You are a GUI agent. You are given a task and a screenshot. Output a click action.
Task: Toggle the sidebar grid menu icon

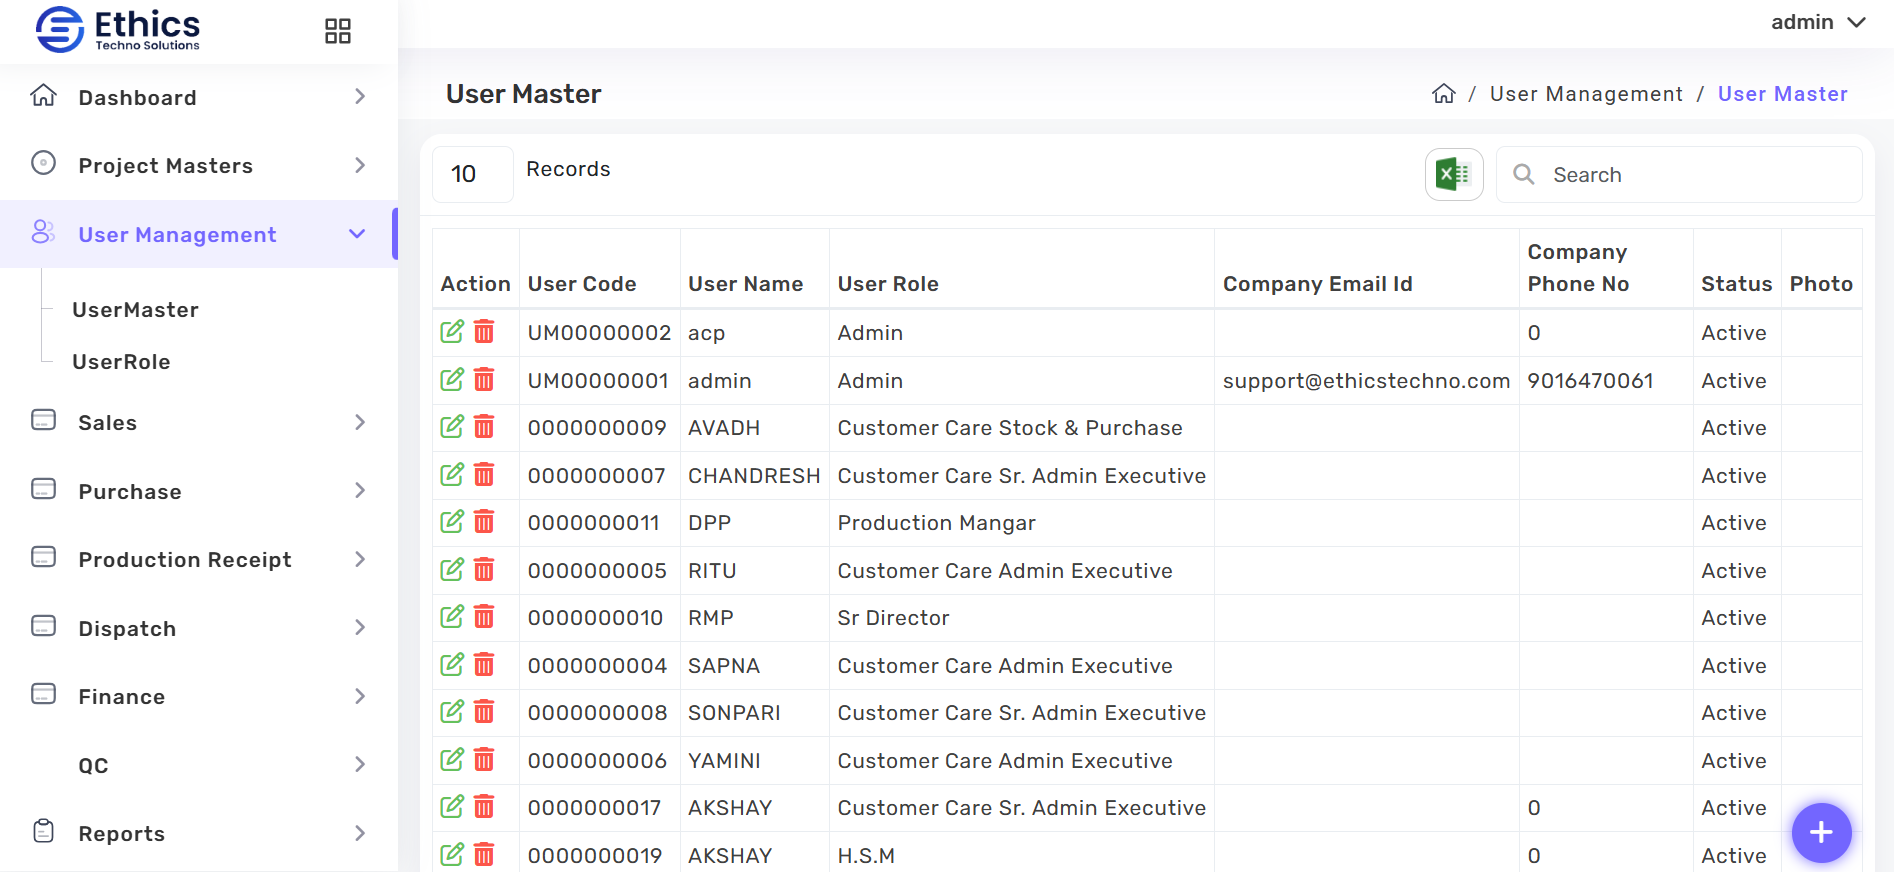coord(338,31)
